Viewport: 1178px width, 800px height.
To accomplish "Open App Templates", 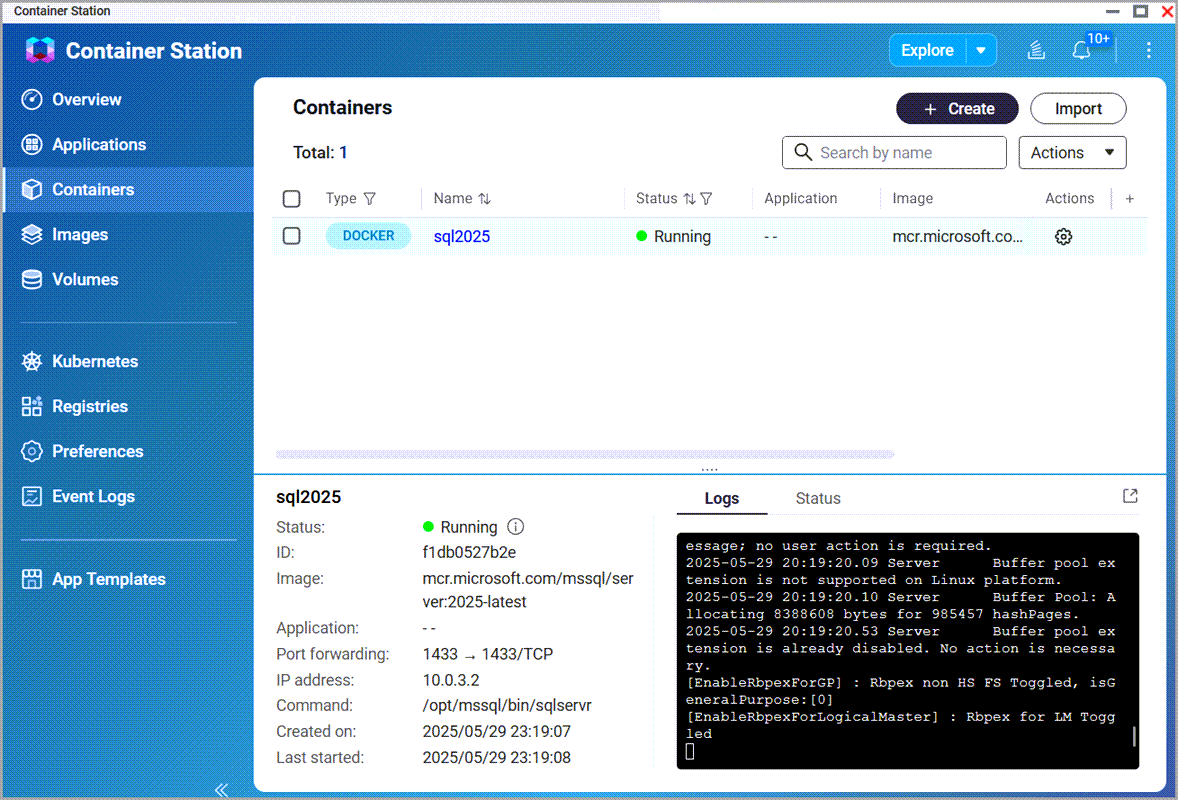I will [x=108, y=579].
